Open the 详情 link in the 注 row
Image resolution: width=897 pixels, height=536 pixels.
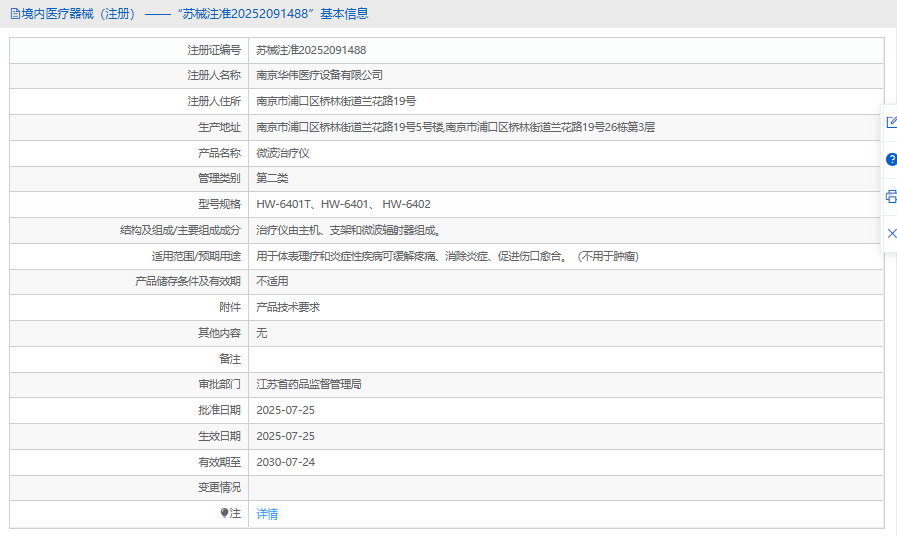click(267, 514)
